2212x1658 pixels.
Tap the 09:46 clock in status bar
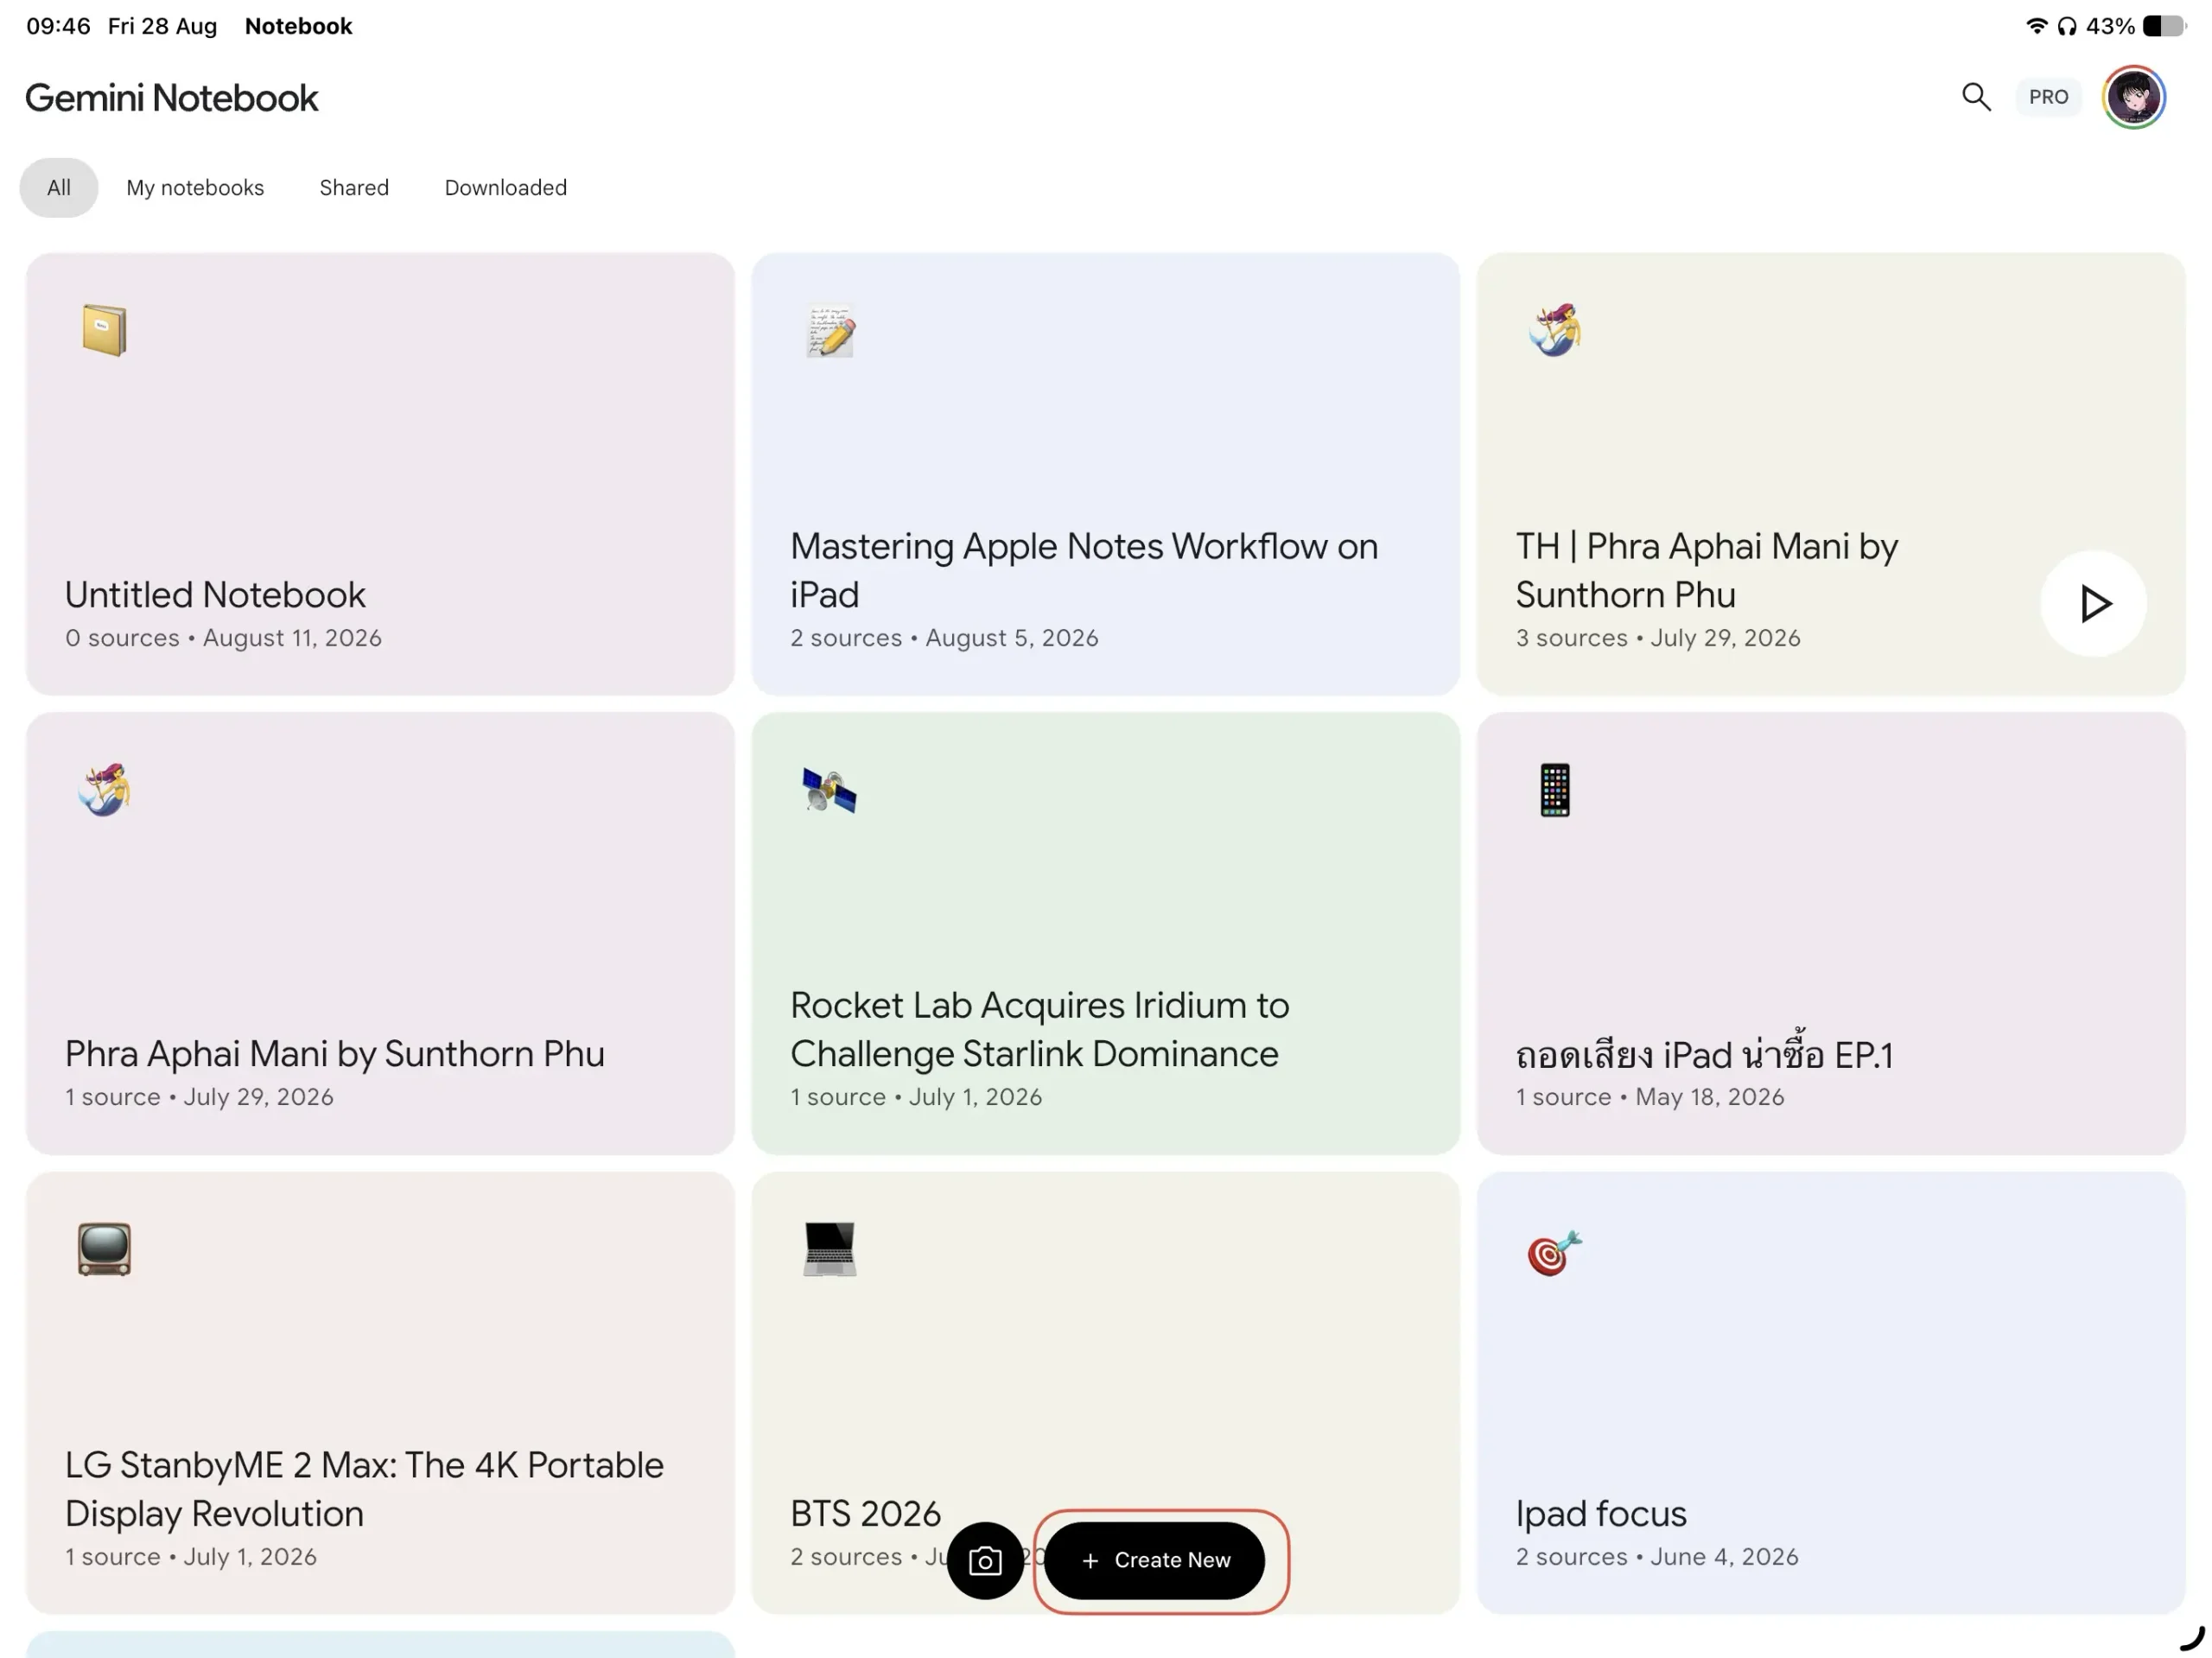click(58, 26)
